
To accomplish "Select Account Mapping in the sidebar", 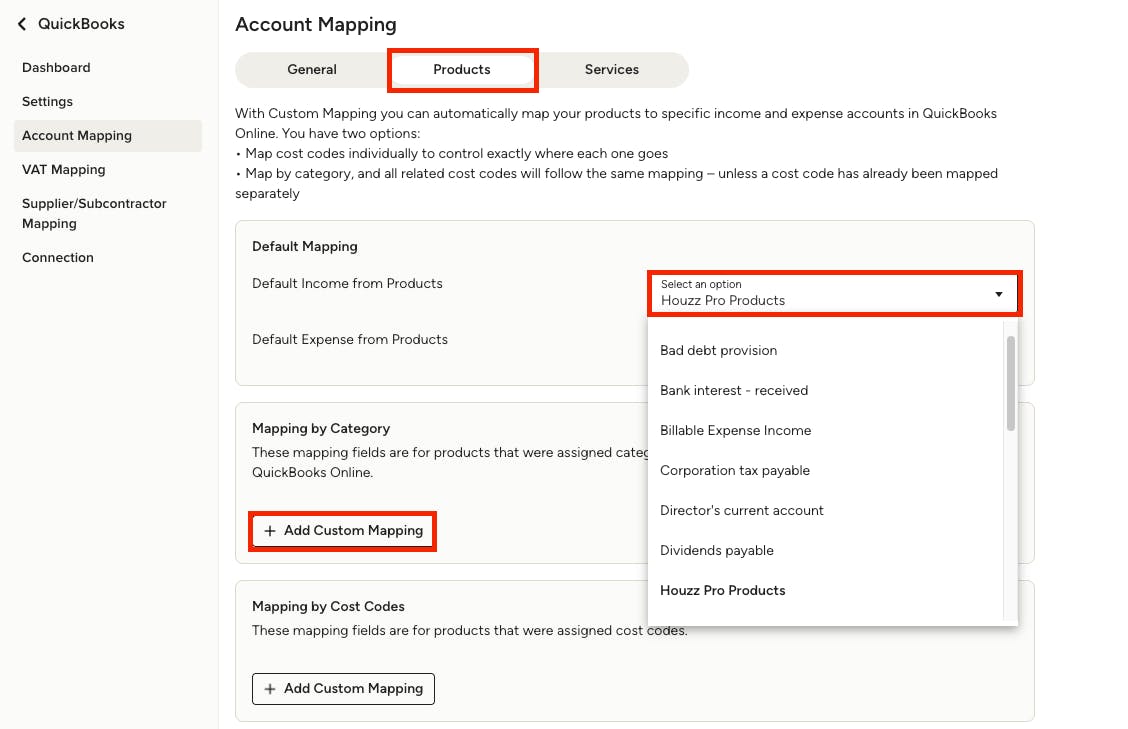I will tap(108, 135).
